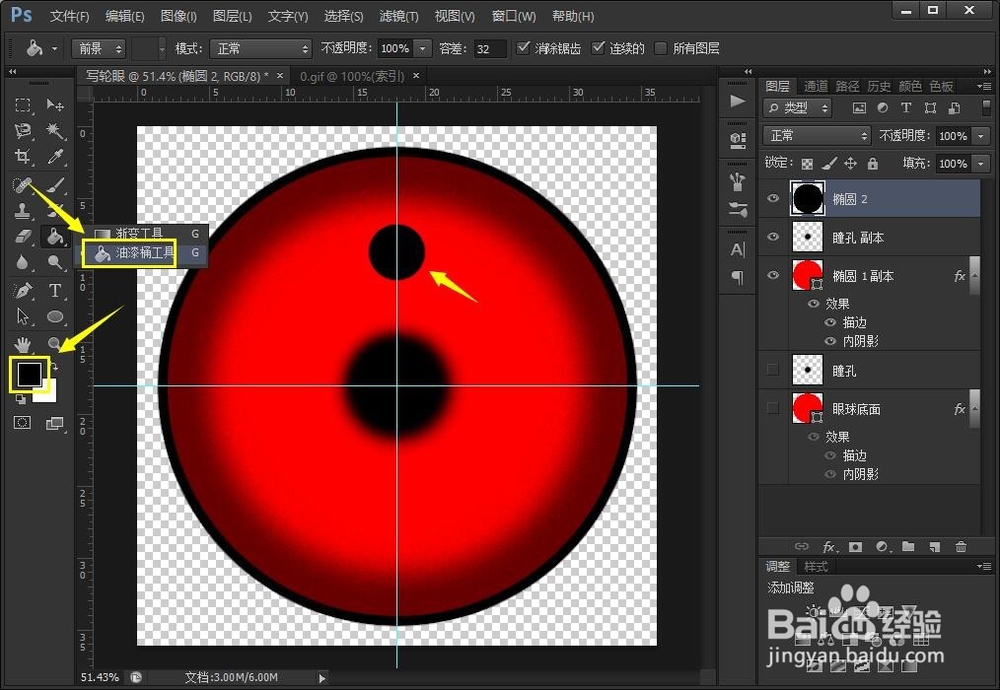Show the 眼球底面 layer

coord(773,408)
